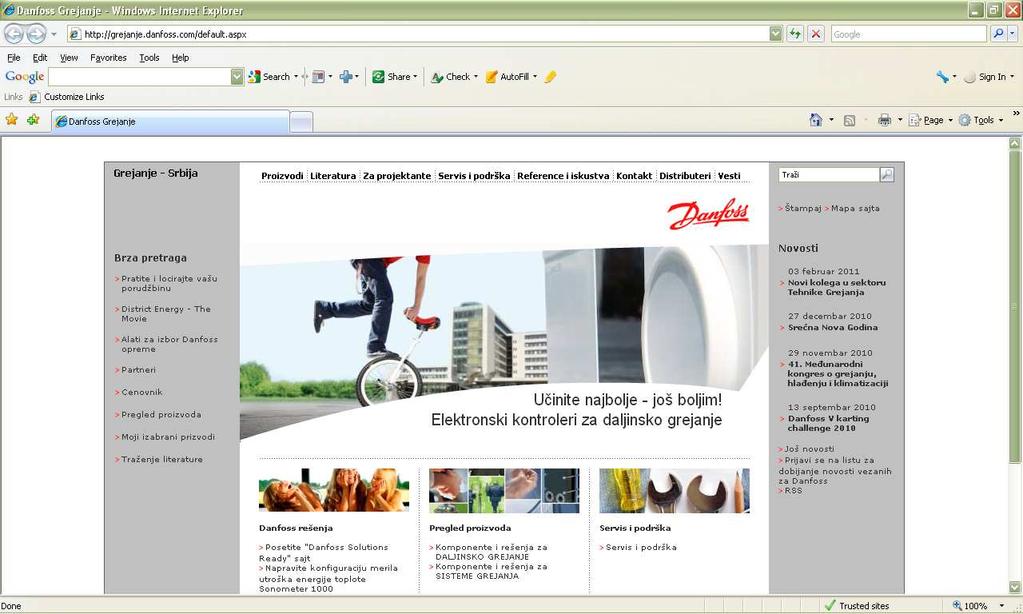
Task: Open the Help menu
Action: tap(180, 57)
